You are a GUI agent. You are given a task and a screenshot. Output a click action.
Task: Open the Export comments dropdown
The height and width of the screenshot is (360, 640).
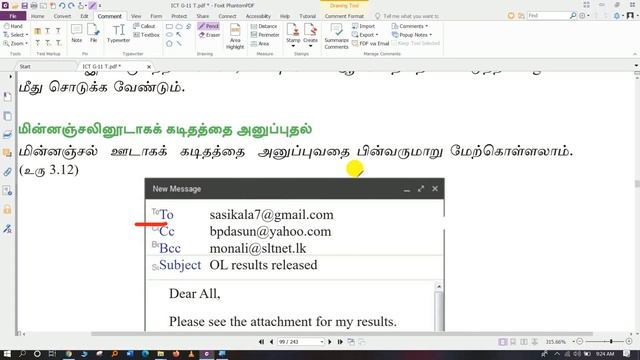coord(365,35)
